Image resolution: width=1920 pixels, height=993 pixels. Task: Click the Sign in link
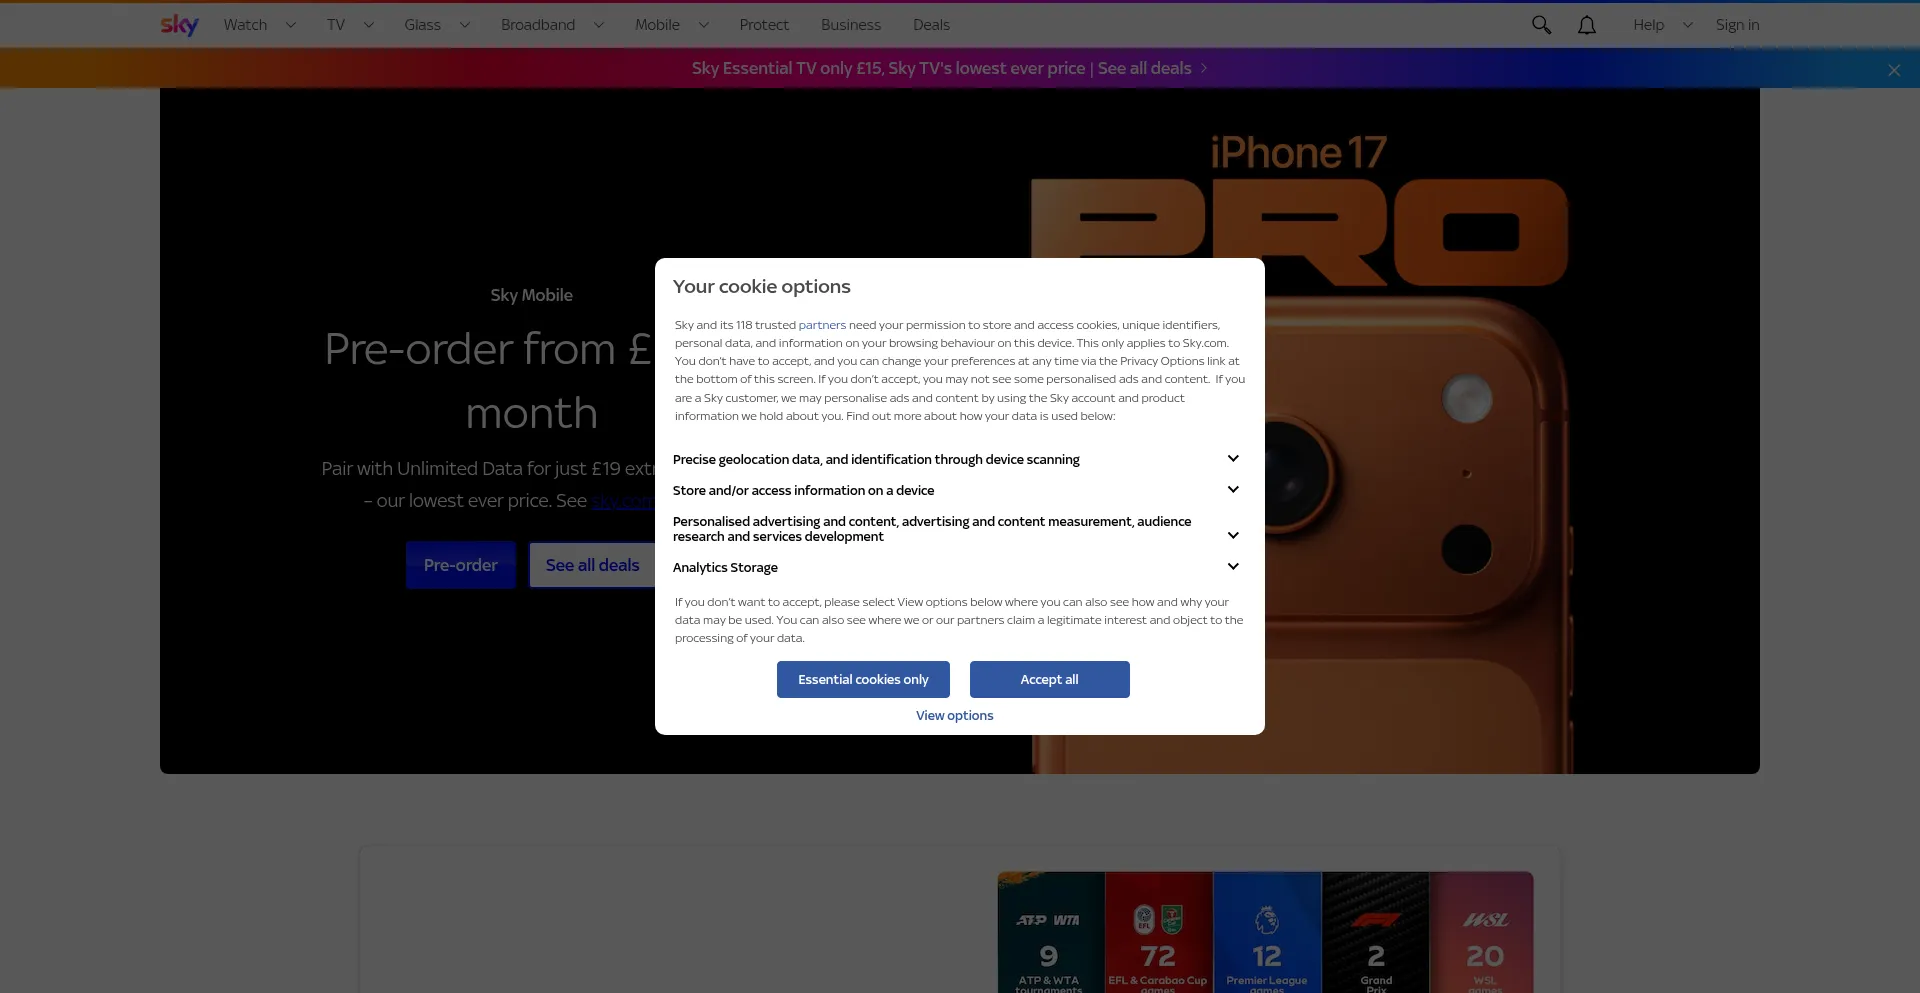tap(1737, 25)
